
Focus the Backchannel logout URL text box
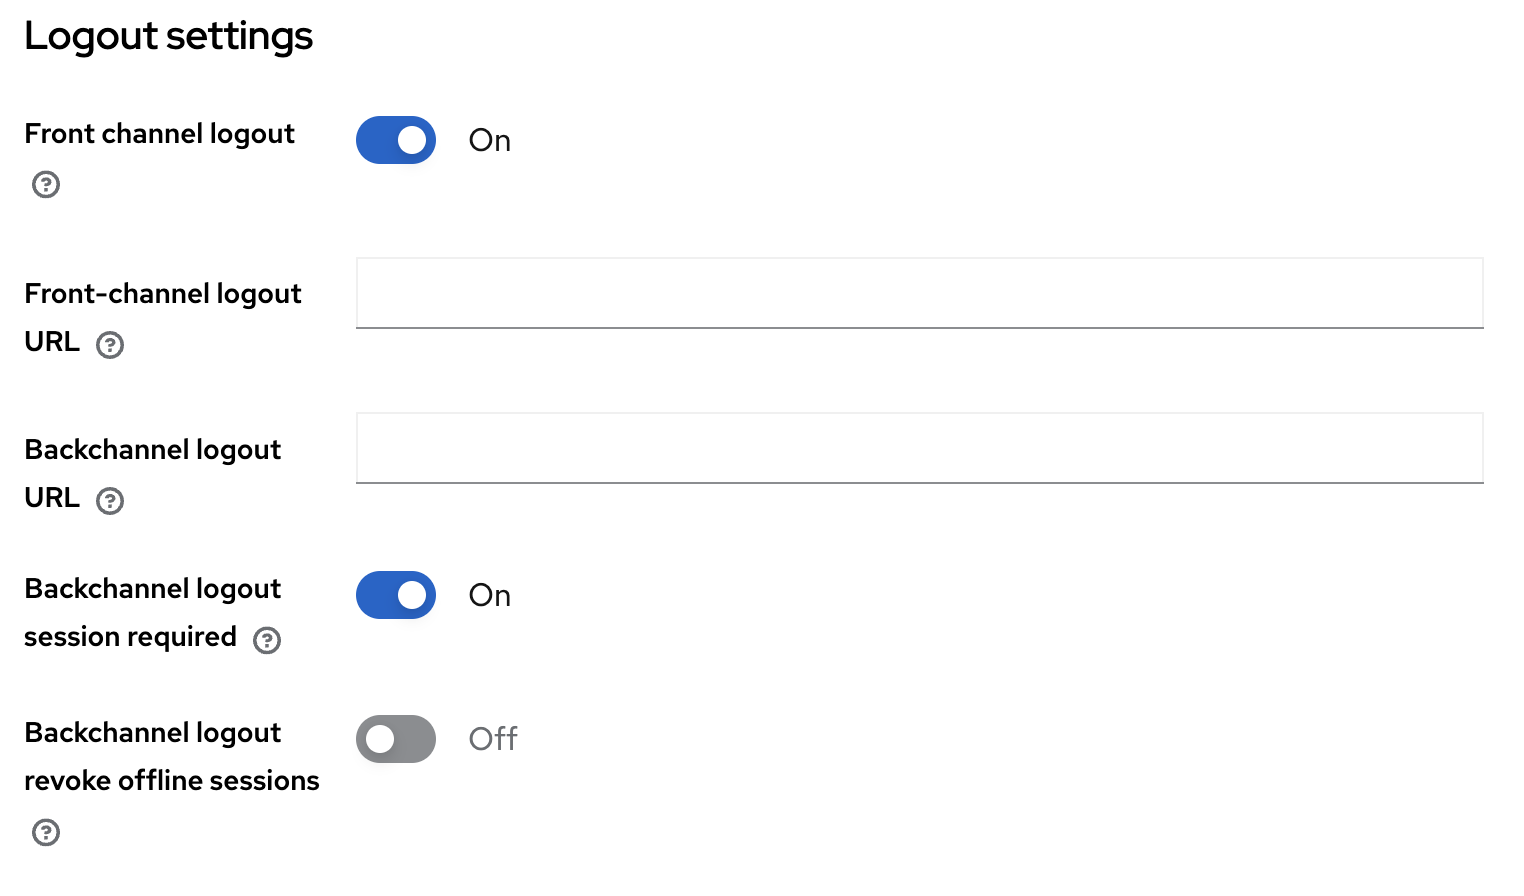pos(919,448)
